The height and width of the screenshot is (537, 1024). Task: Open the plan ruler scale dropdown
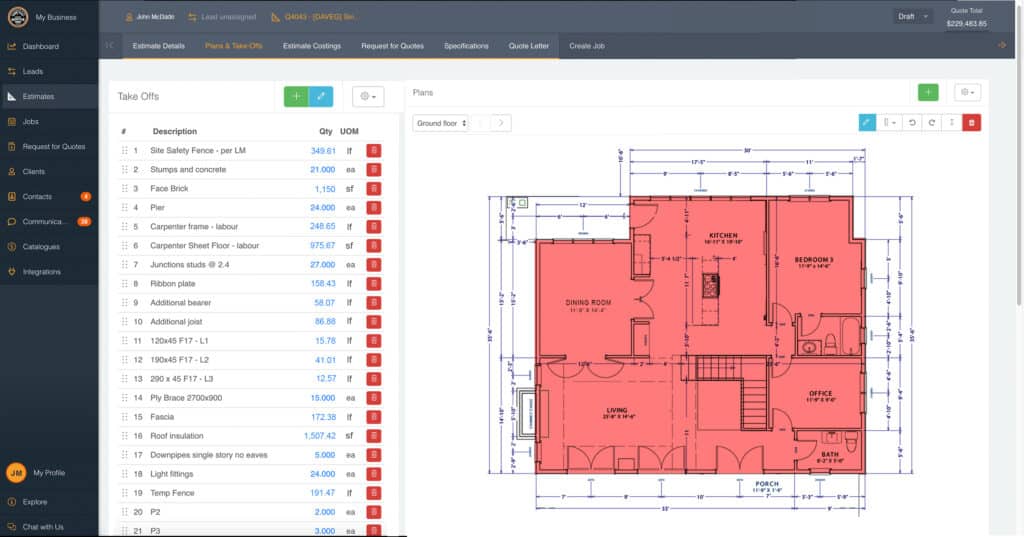pyautogui.click(x=889, y=122)
